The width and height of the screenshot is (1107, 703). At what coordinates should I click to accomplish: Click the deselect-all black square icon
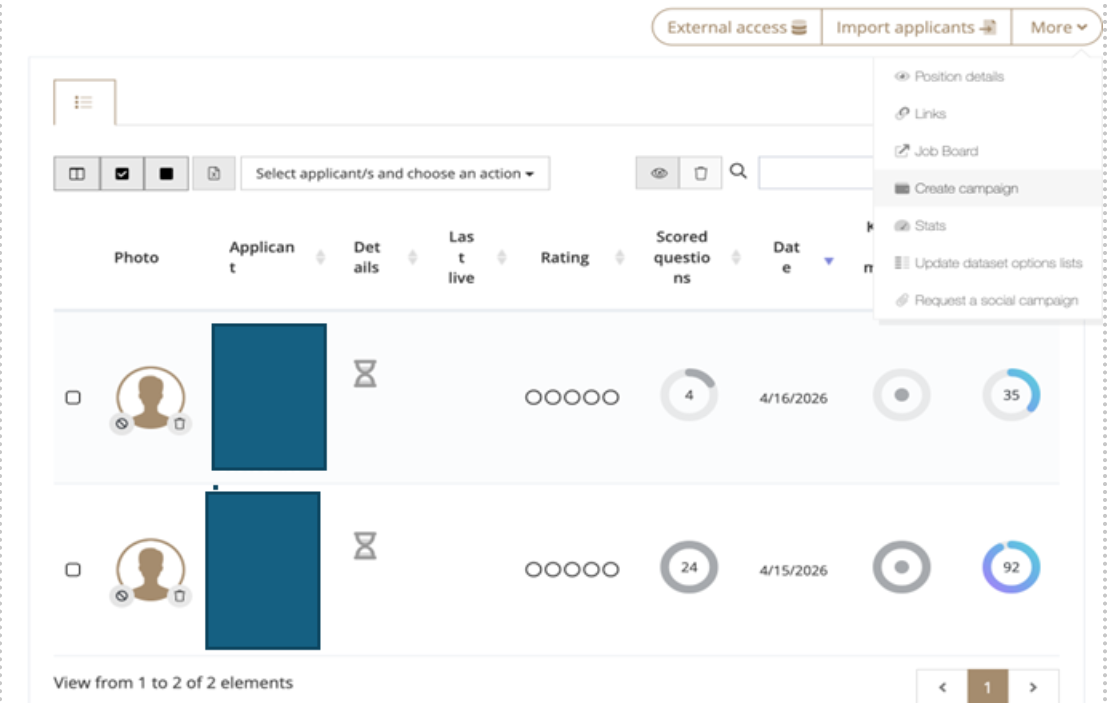[x=166, y=174]
